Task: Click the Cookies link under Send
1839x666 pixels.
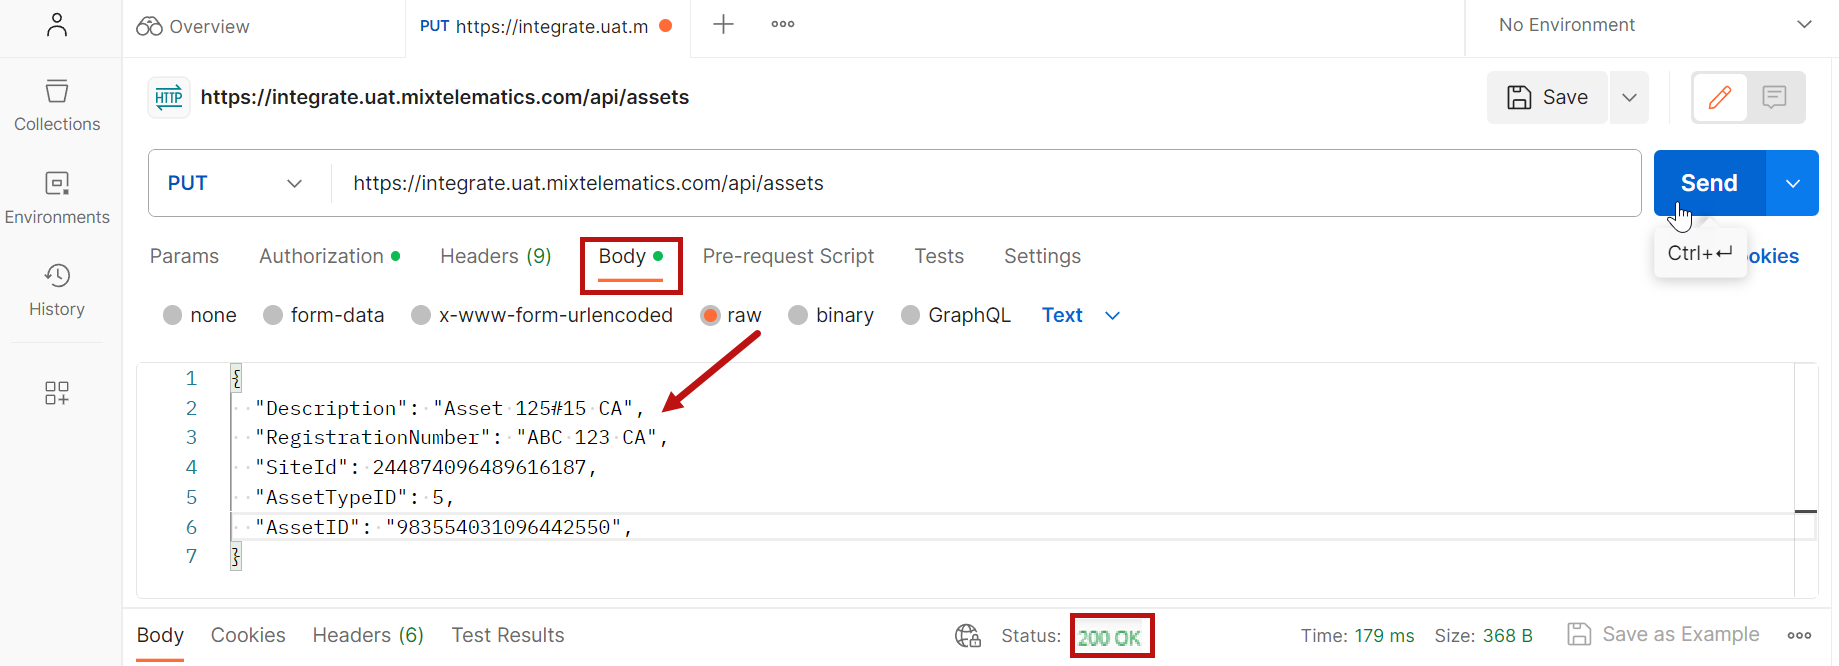Action: pyautogui.click(x=1774, y=256)
